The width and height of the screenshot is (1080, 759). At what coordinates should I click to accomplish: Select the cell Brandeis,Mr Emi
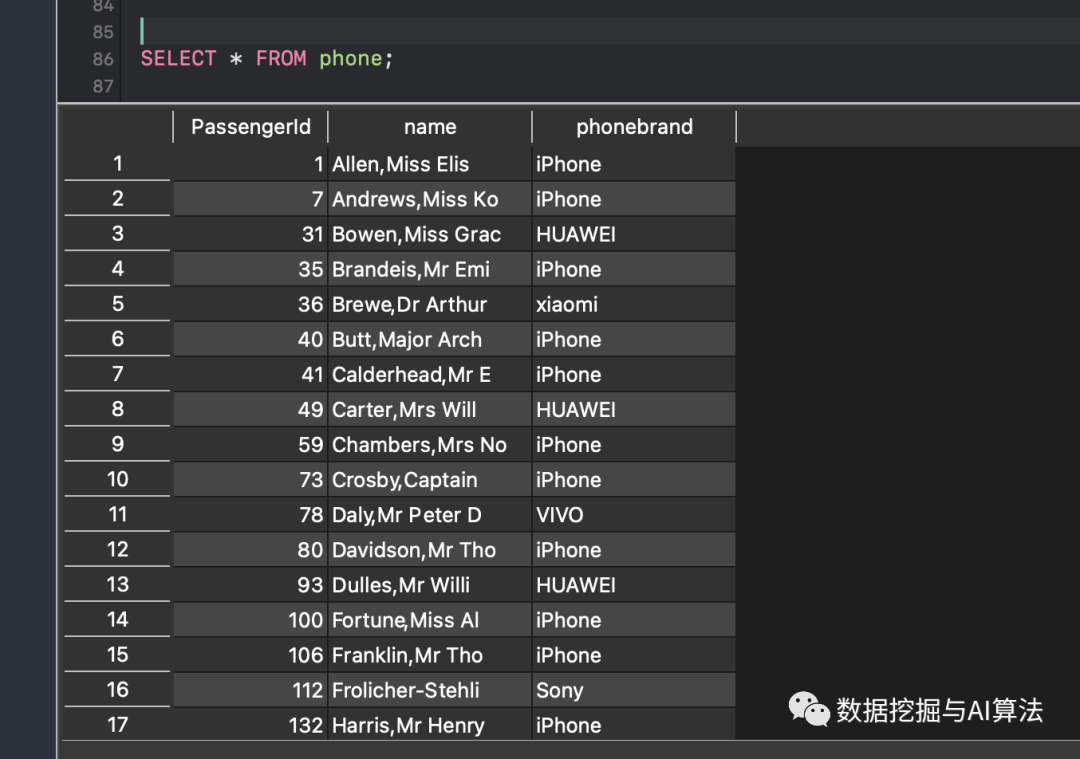click(430, 269)
